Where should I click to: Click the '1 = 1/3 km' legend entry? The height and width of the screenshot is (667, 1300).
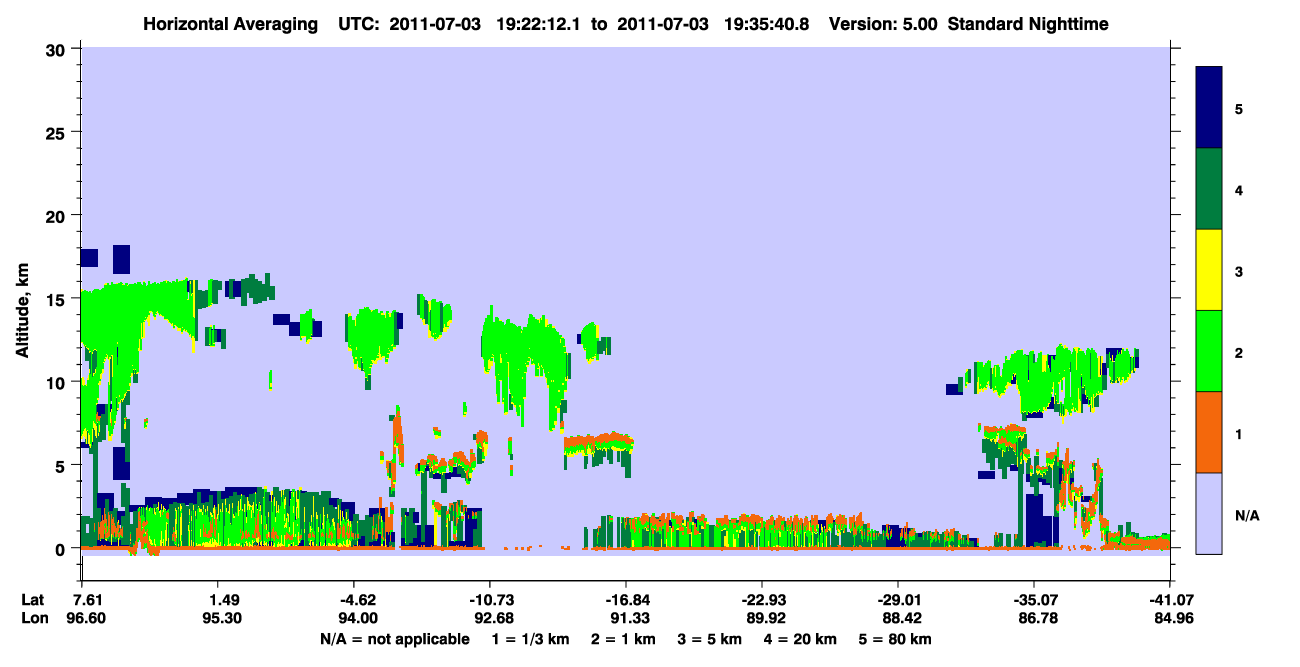[x=529, y=639]
